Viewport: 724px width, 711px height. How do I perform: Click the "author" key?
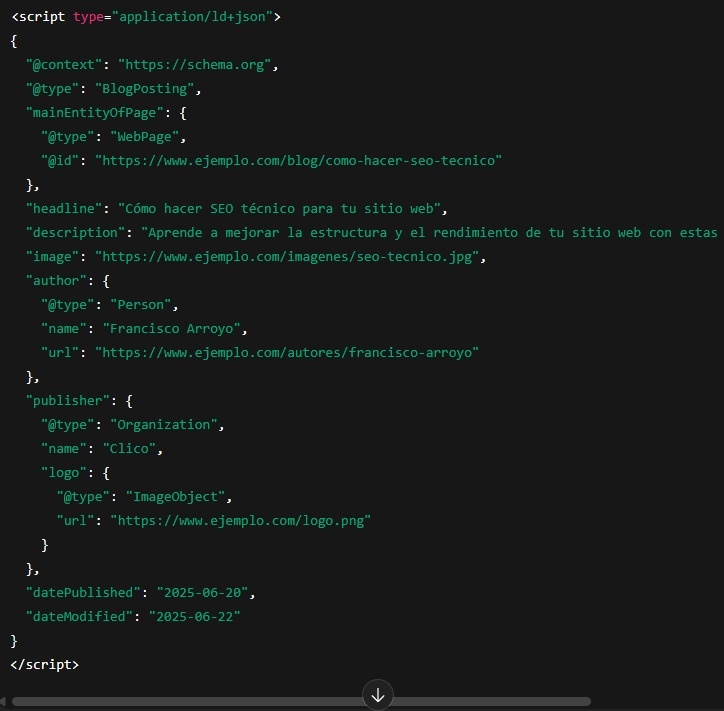(56, 281)
